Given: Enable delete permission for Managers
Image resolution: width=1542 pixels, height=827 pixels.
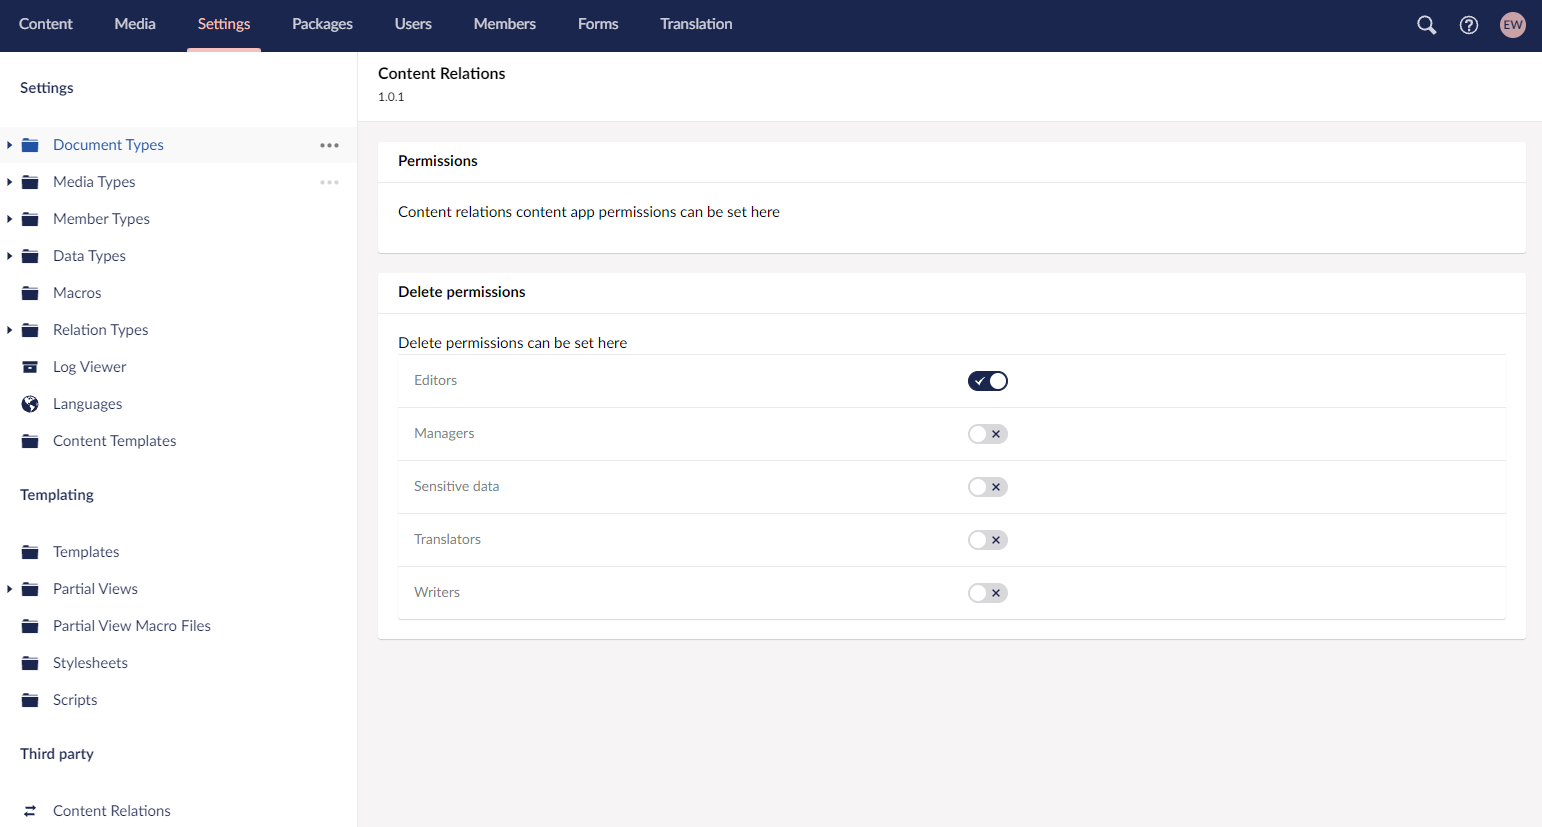Looking at the screenshot, I should click(988, 434).
